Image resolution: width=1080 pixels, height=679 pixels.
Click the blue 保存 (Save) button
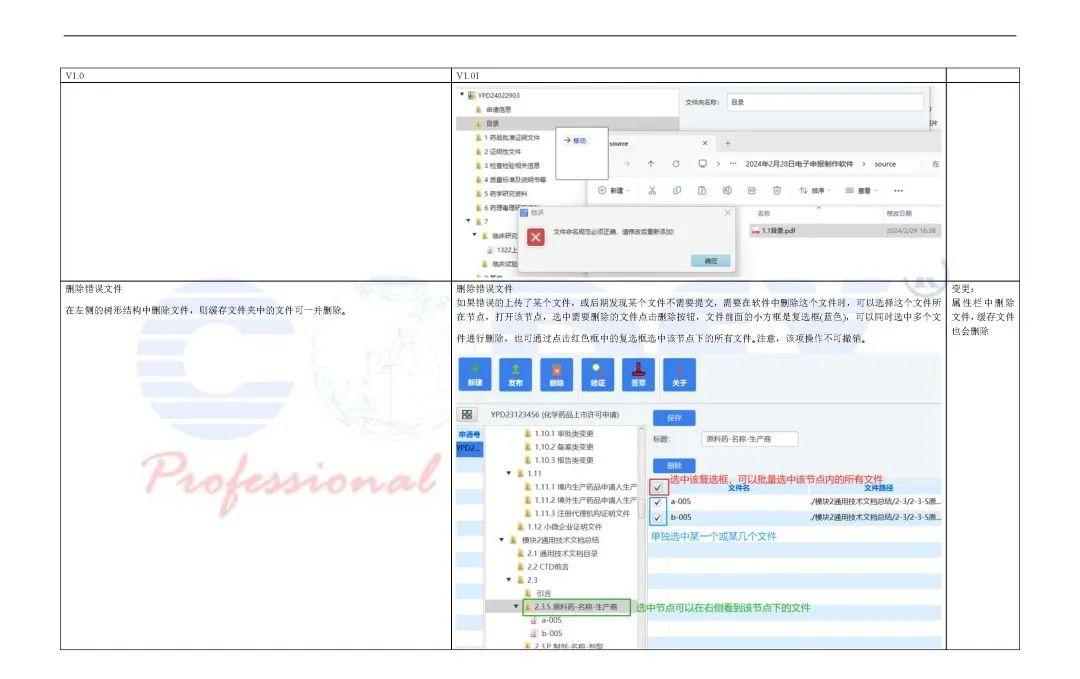(674, 418)
